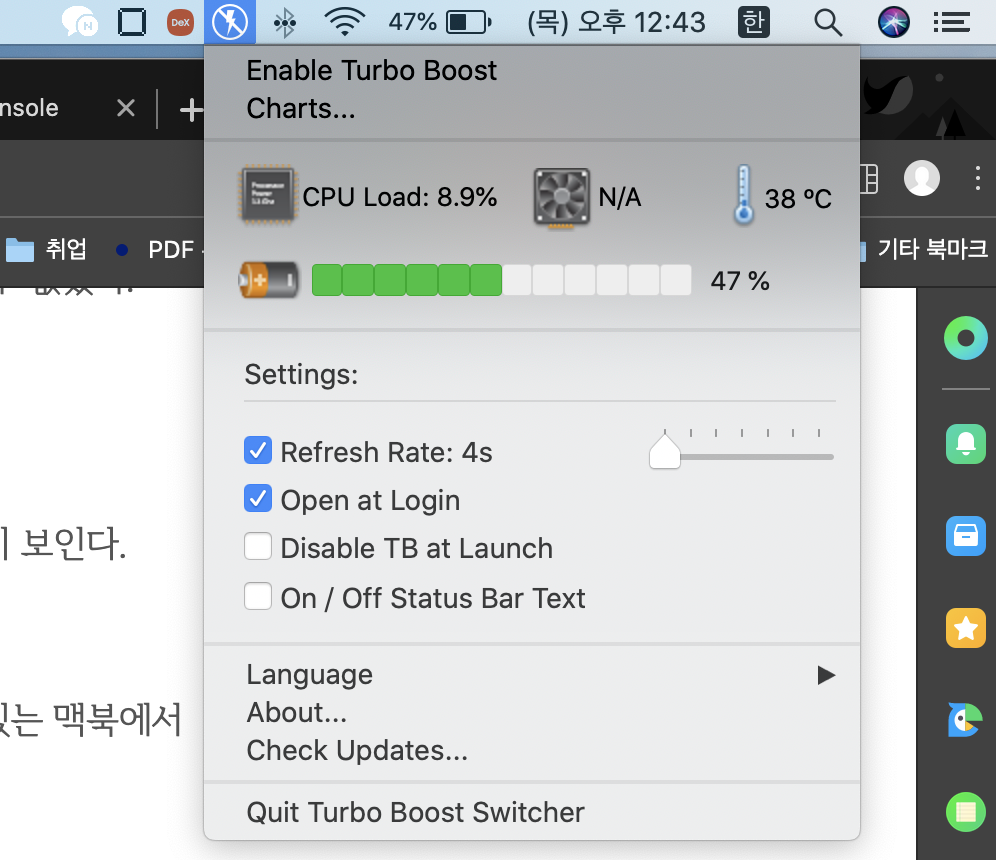This screenshot has width=996, height=860.
Task: Click the Turbo Boost Switcher menu bar icon
Action: [x=230, y=22]
